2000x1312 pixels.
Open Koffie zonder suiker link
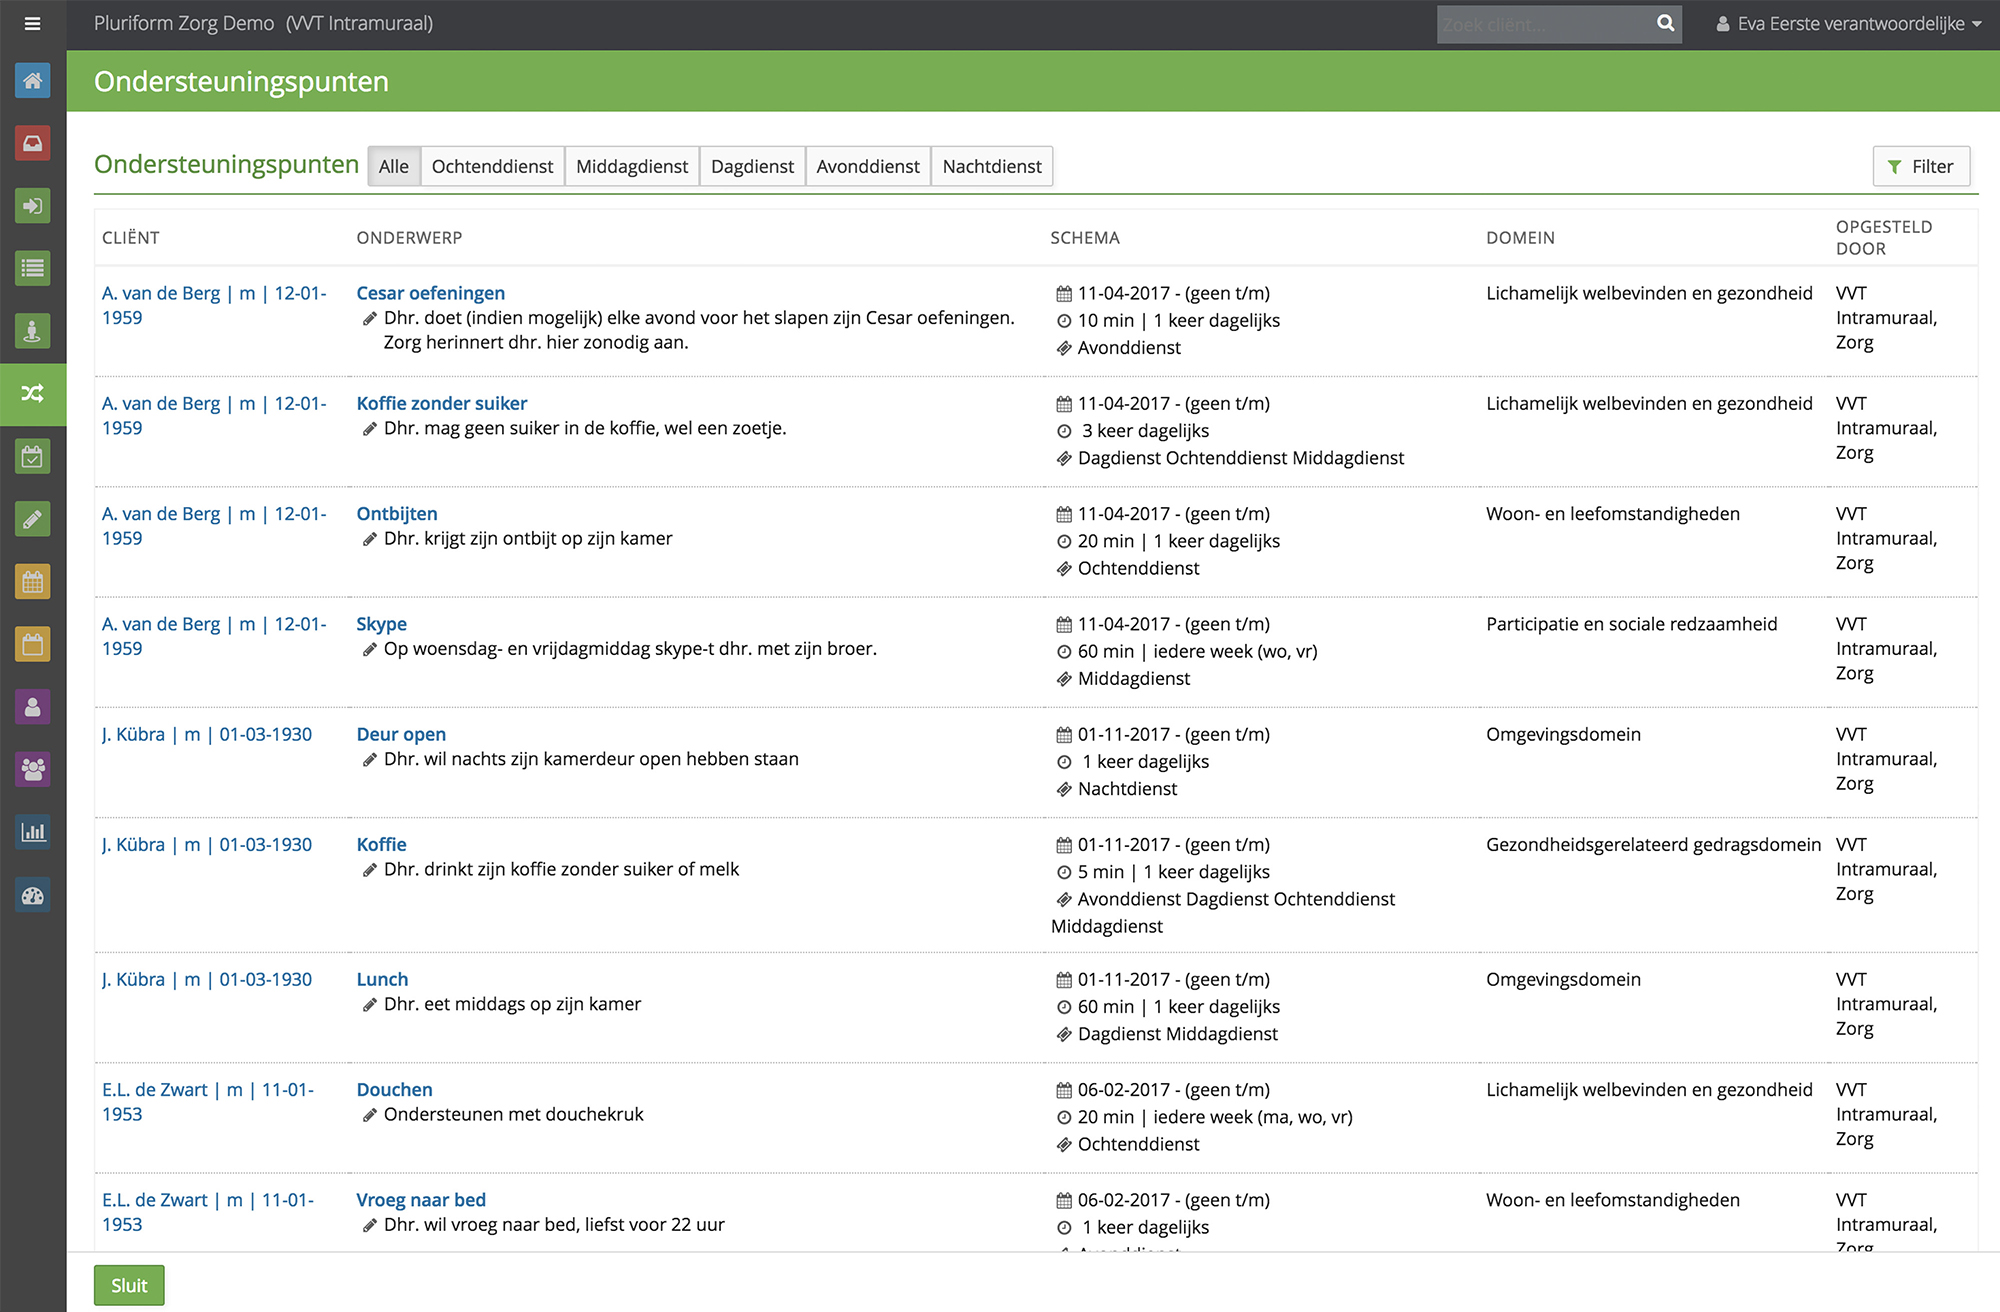(x=441, y=403)
